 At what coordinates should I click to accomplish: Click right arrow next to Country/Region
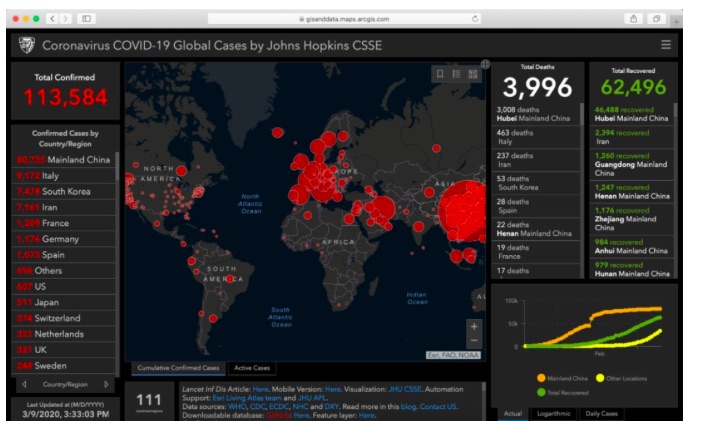(x=105, y=384)
